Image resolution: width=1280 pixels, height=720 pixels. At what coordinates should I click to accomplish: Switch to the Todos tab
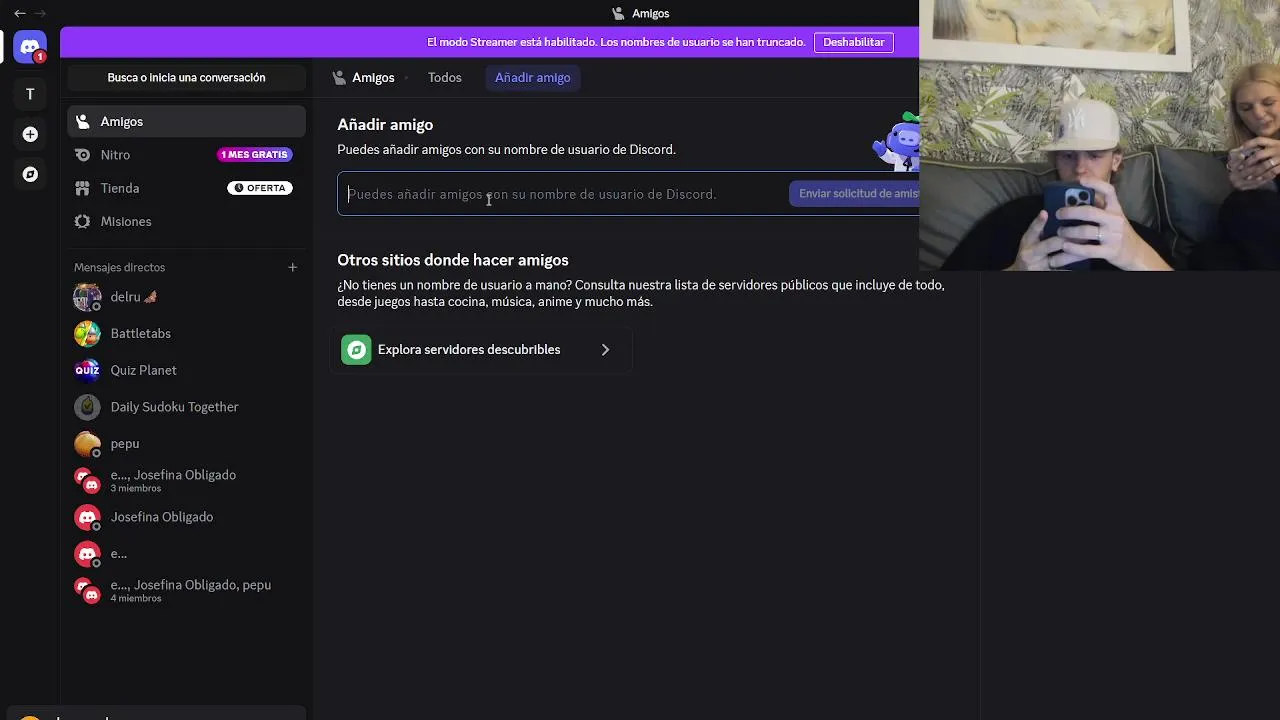pos(444,78)
